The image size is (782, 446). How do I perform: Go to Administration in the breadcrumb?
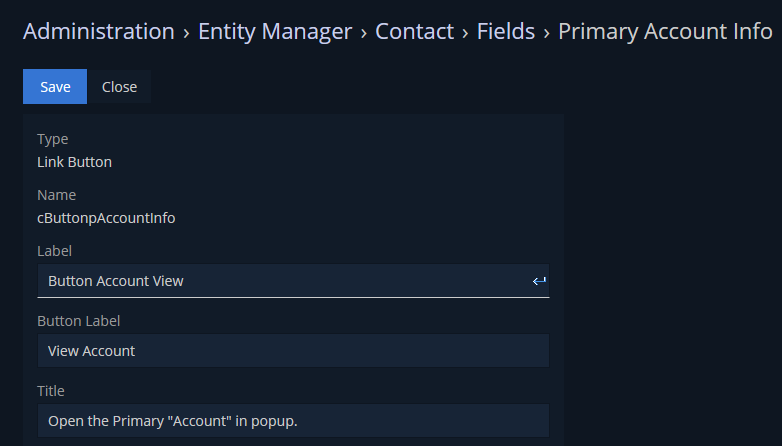coord(99,31)
